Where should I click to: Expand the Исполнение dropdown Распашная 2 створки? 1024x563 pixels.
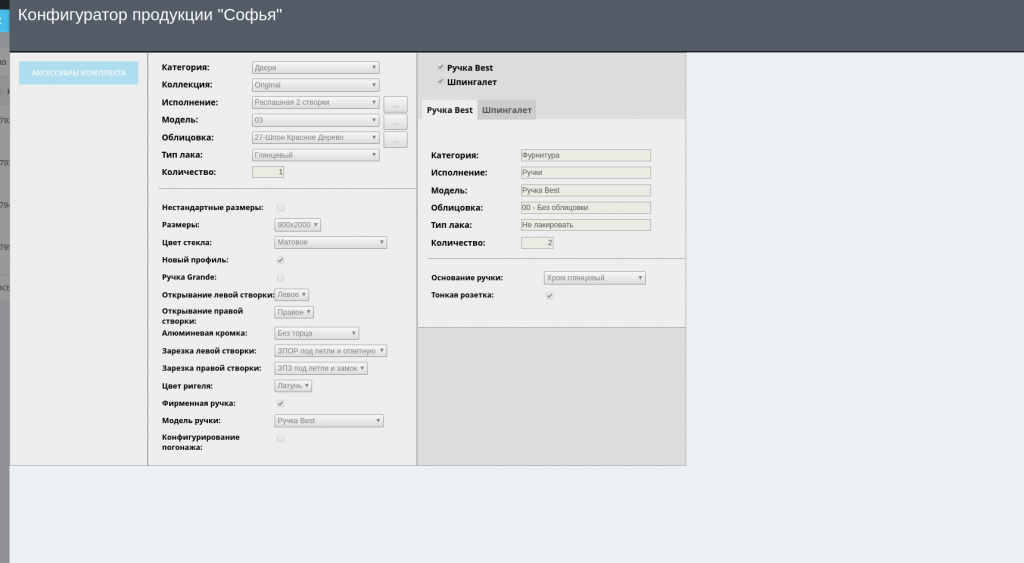click(315, 103)
